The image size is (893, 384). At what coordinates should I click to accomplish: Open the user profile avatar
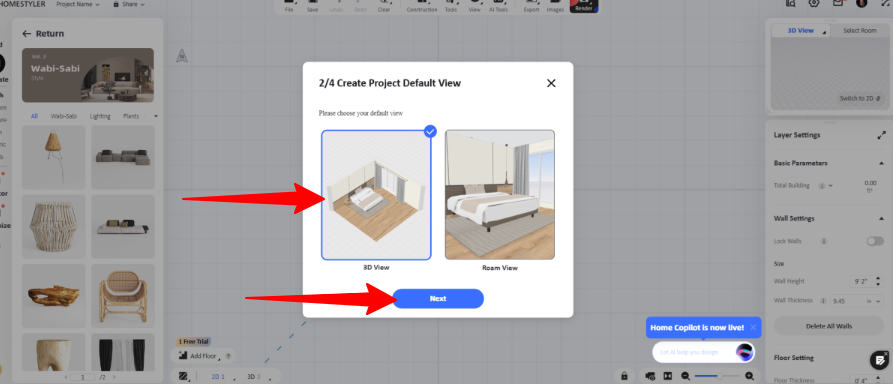point(862,3)
